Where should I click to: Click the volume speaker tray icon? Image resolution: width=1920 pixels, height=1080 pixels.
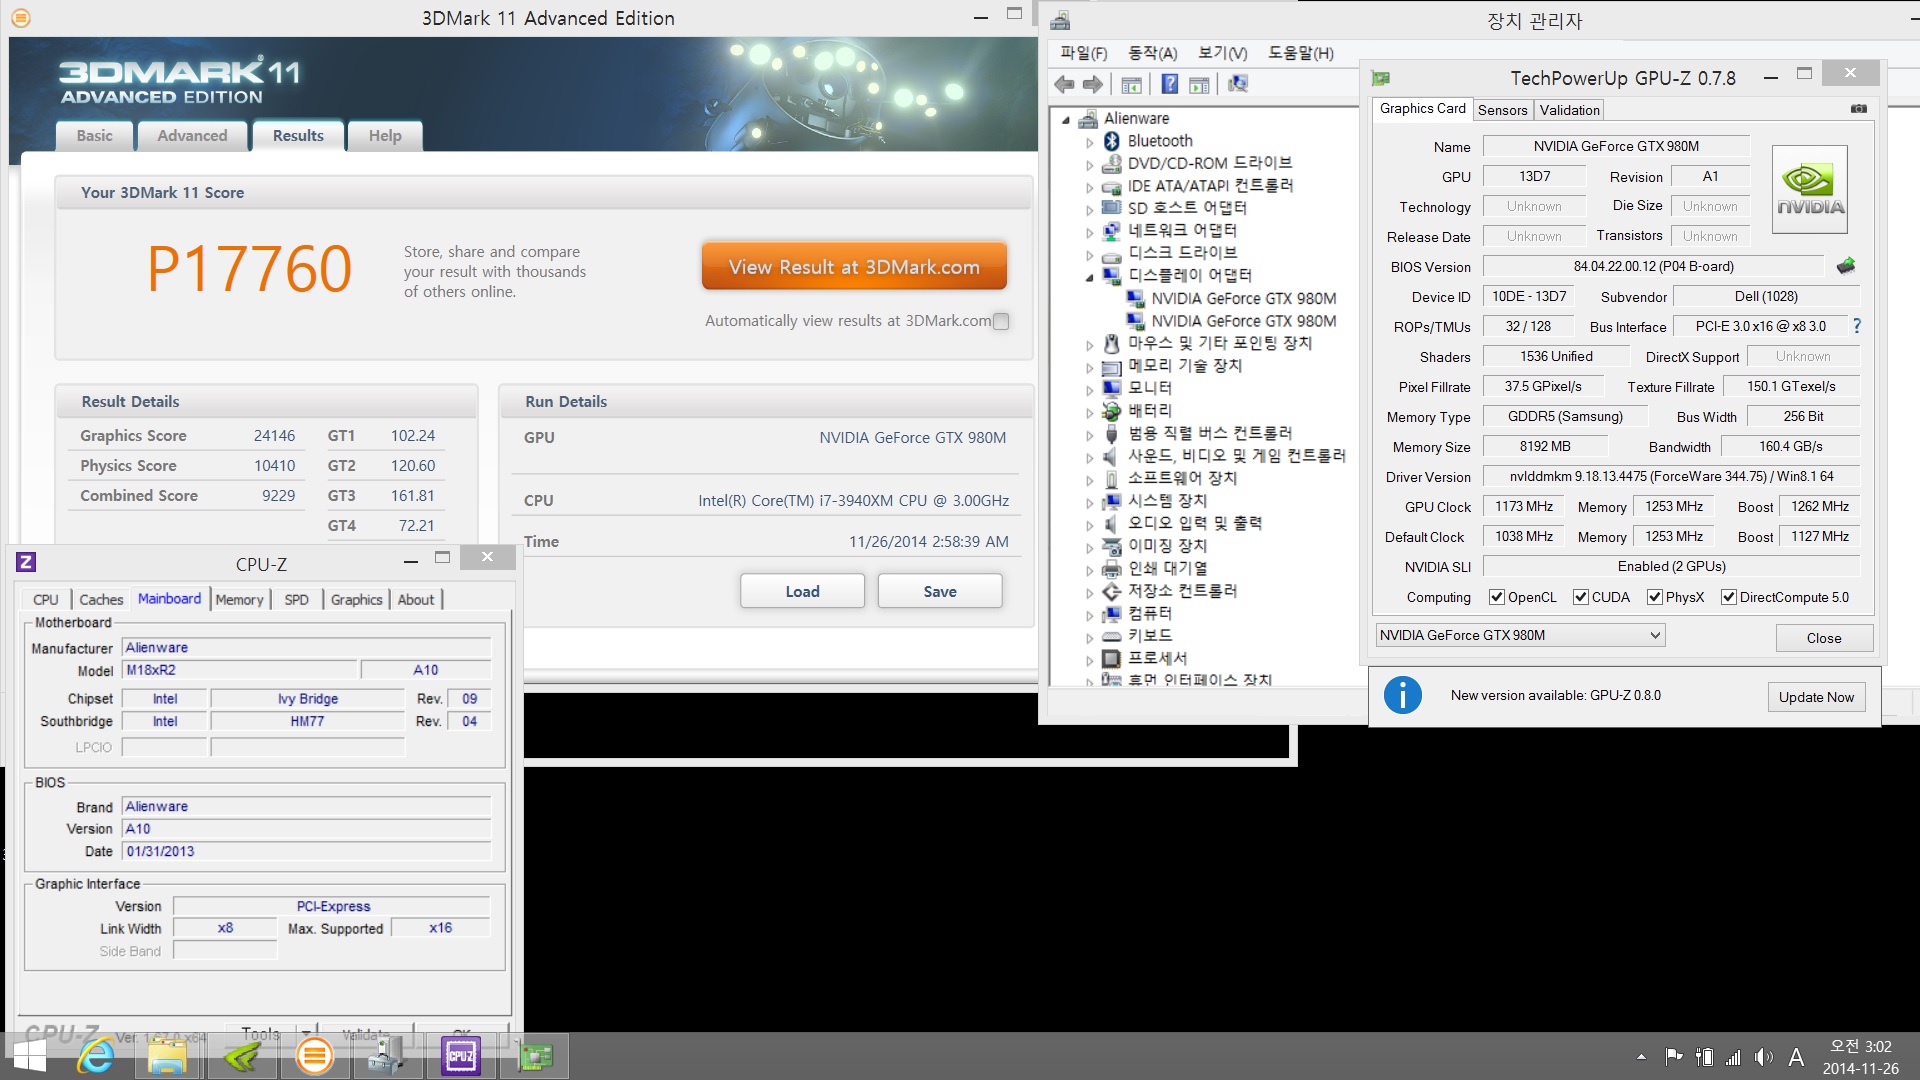tap(1764, 1057)
